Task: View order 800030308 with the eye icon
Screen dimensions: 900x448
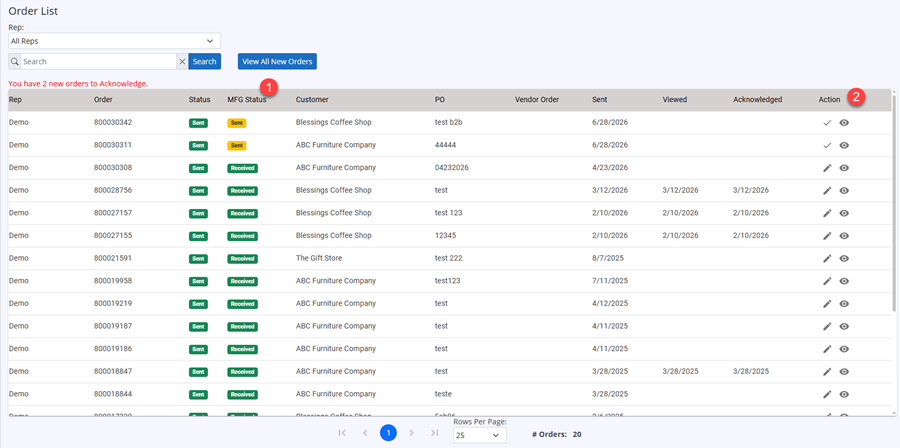Action: tap(844, 168)
